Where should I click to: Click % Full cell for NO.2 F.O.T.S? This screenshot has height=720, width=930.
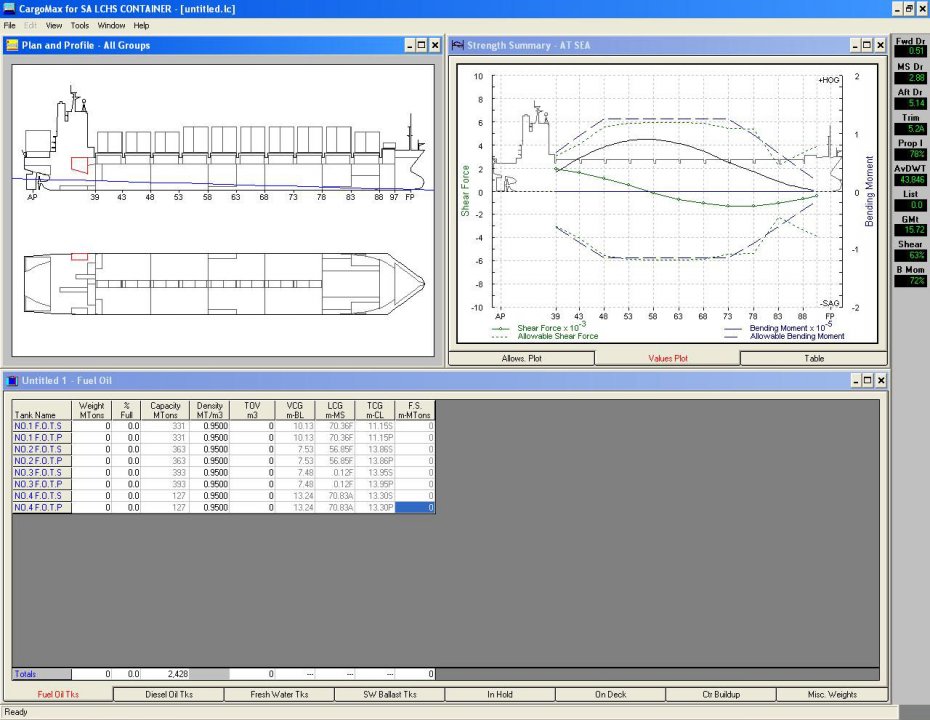point(126,449)
